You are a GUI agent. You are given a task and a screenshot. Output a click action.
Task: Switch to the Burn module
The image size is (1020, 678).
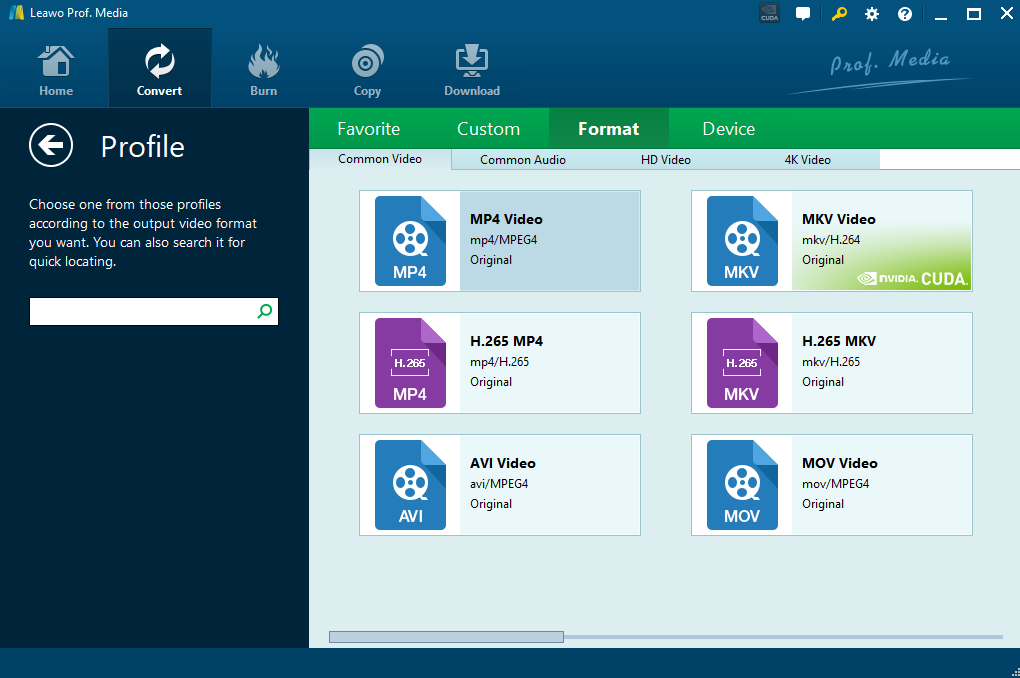coord(263,69)
